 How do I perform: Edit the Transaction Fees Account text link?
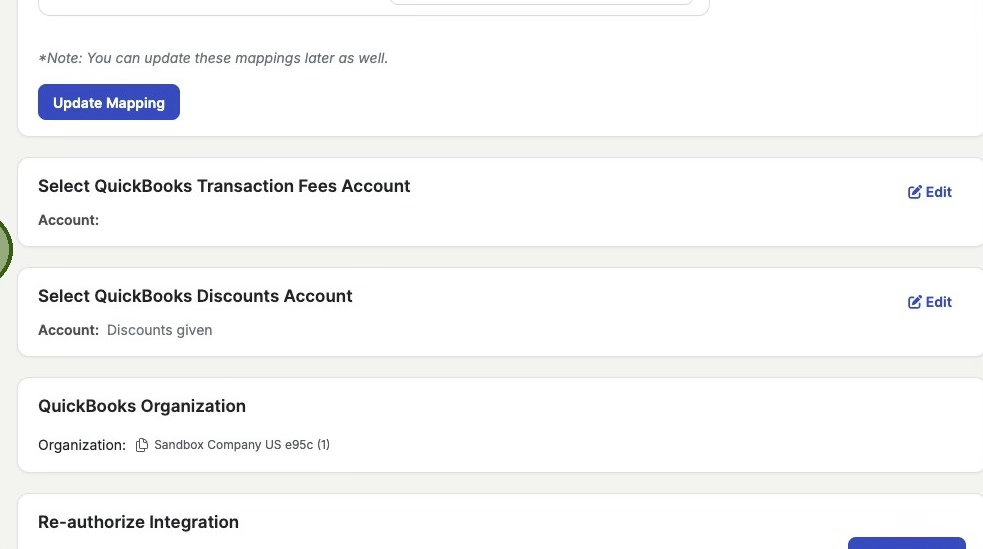[939, 192]
